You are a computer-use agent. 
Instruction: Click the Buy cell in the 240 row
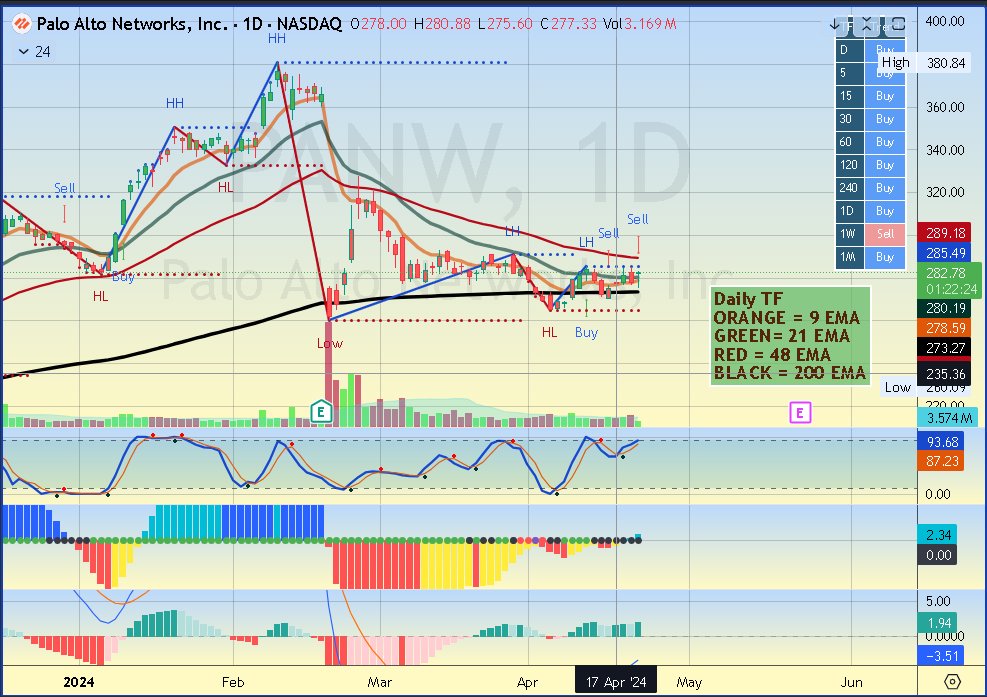pyautogui.click(x=884, y=188)
